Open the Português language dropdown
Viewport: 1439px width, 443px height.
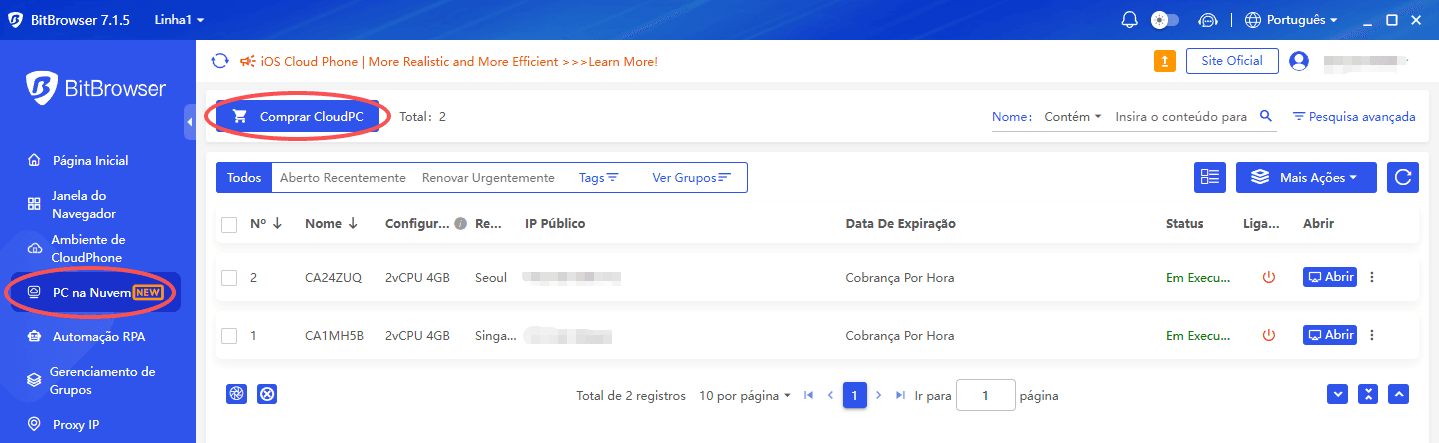(x=1291, y=20)
